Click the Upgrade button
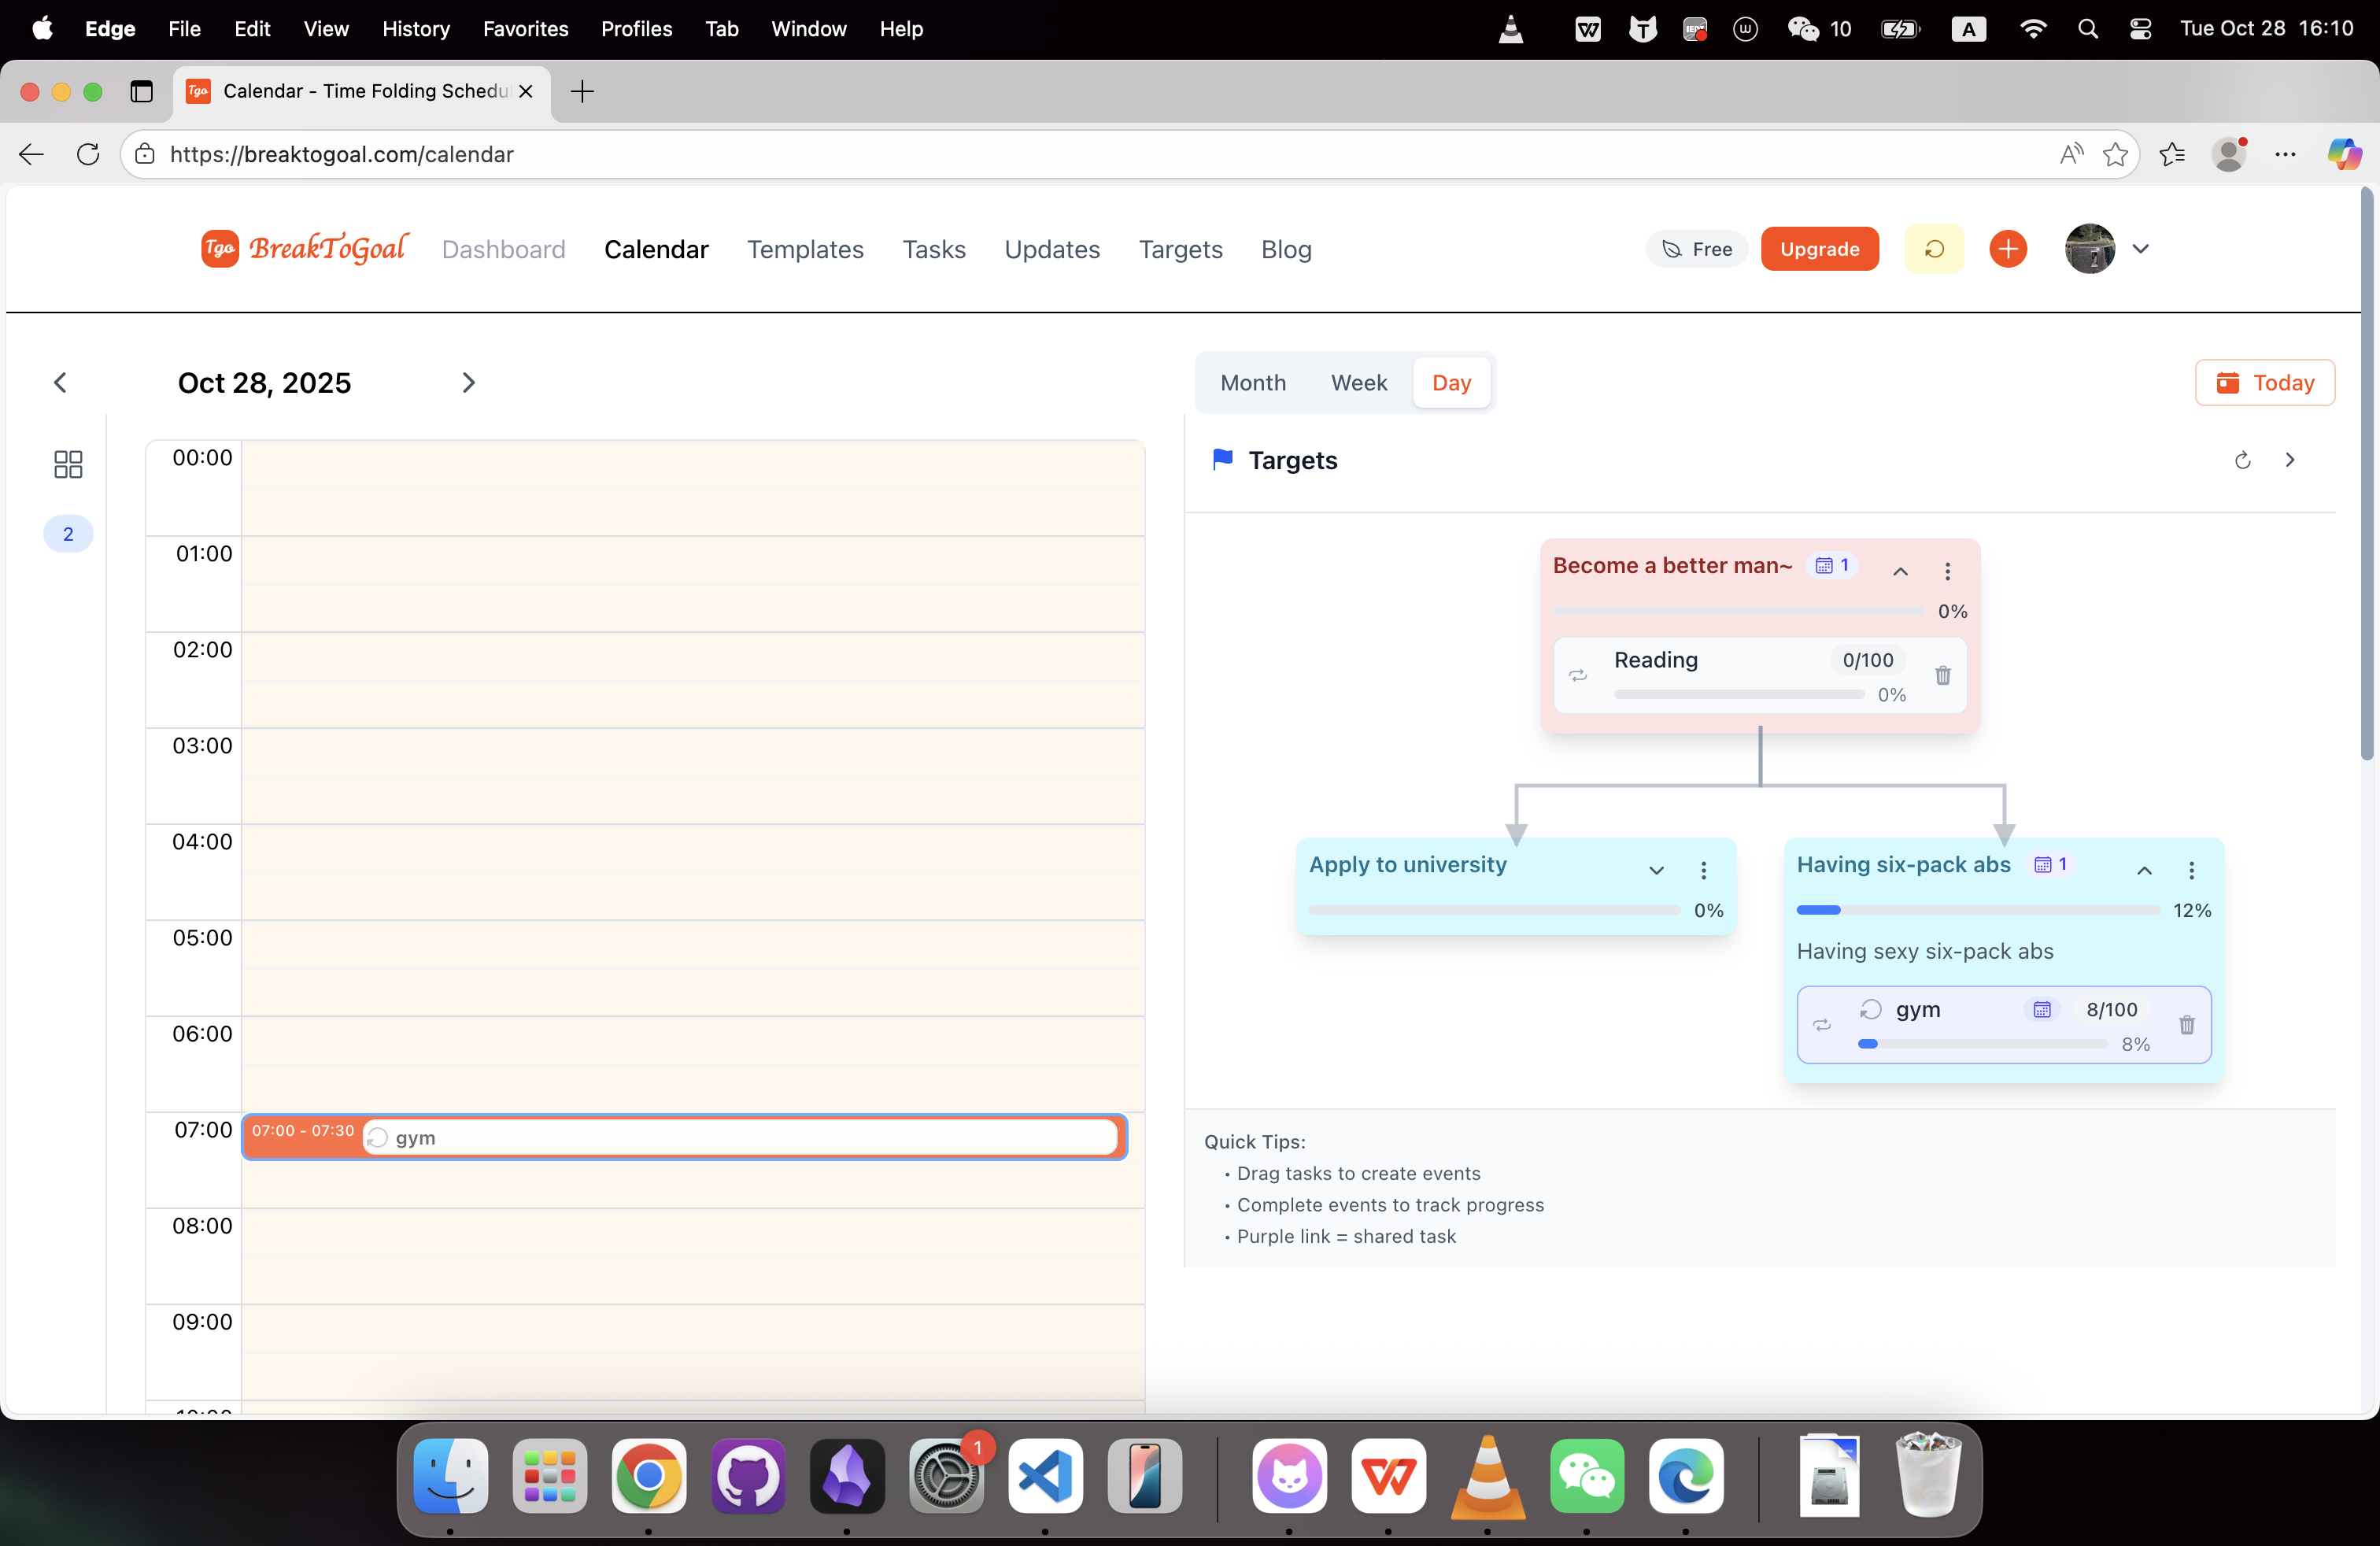 point(1819,249)
